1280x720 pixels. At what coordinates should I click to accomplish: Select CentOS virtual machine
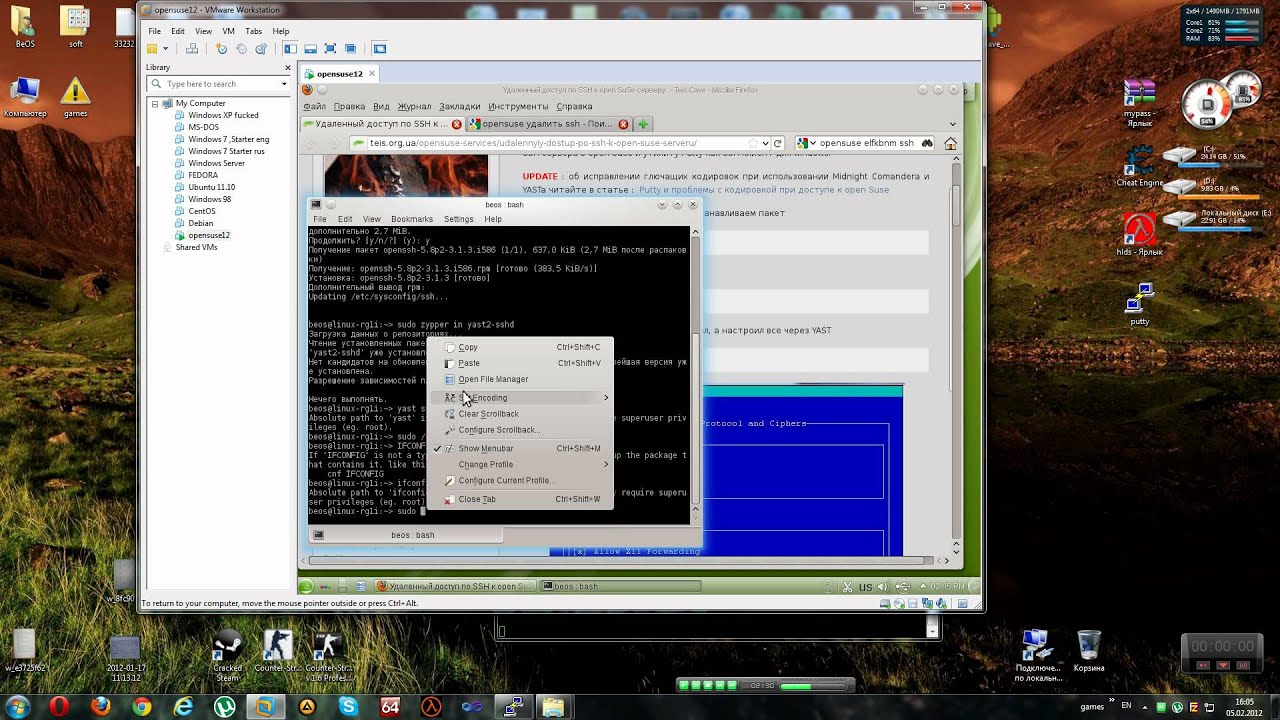pyautogui.click(x=202, y=211)
